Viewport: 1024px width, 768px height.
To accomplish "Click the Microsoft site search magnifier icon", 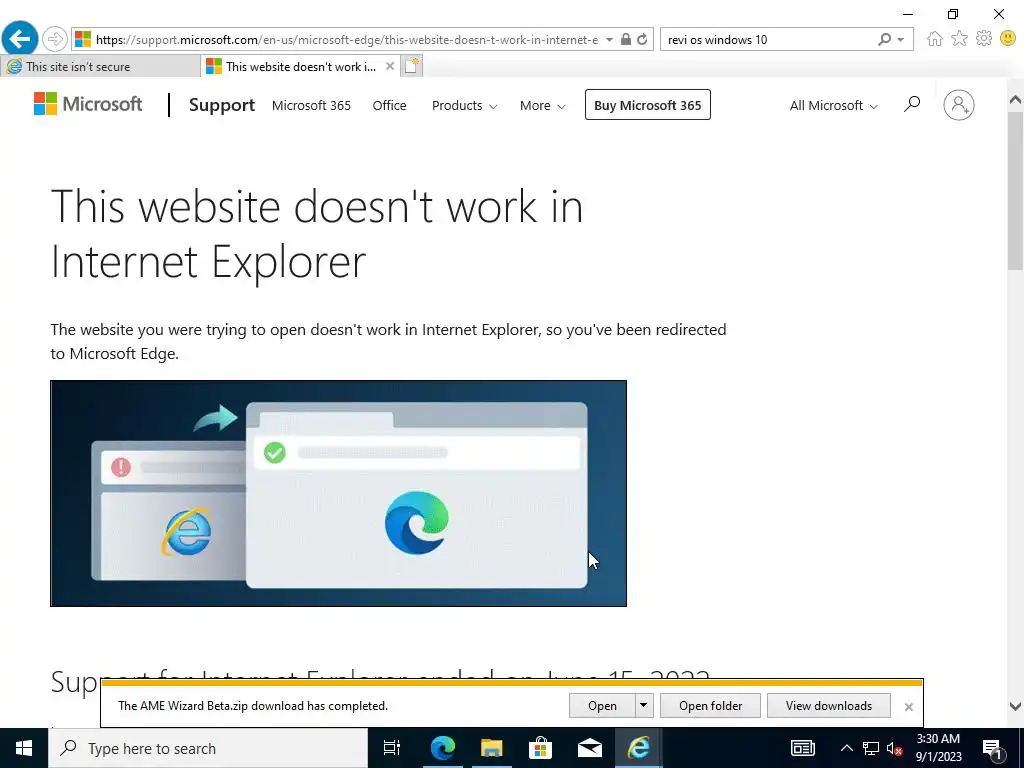I will coord(912,104).
